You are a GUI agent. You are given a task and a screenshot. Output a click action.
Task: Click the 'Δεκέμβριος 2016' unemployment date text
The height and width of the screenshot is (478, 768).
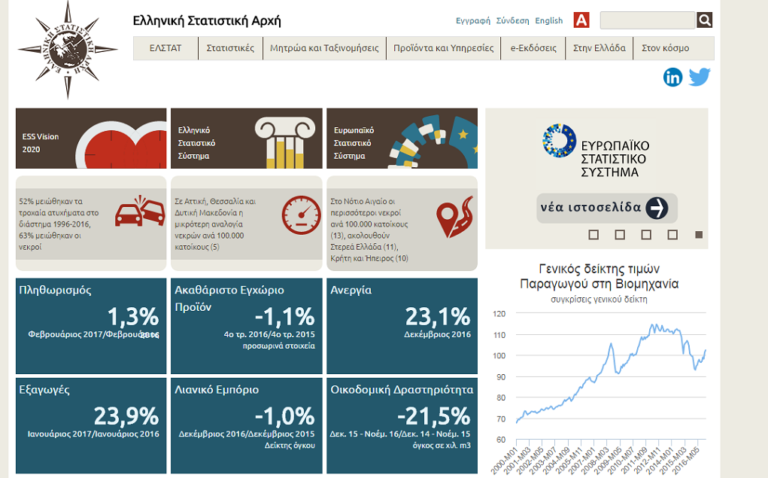(437, 335)
